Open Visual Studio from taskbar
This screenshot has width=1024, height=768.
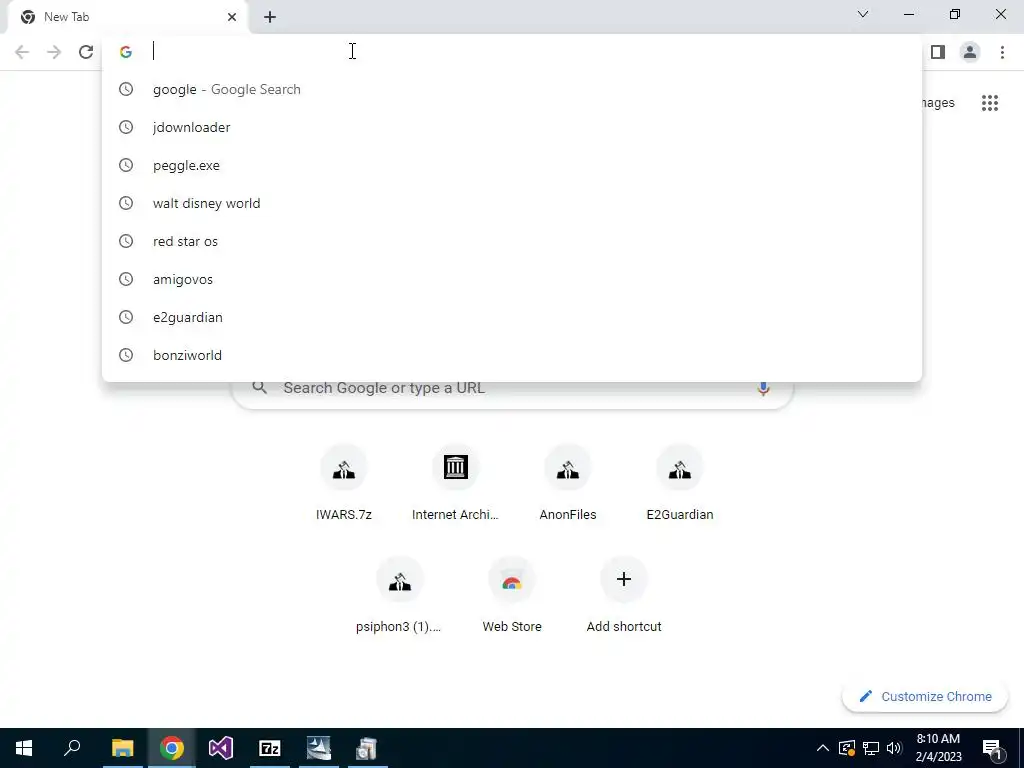coord(220,748)
